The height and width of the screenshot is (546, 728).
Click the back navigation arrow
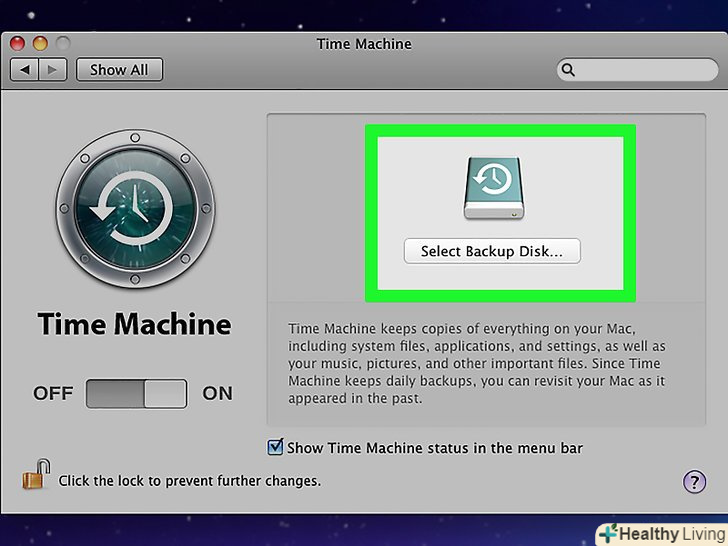pyautogui.click(x=24, y=70)
